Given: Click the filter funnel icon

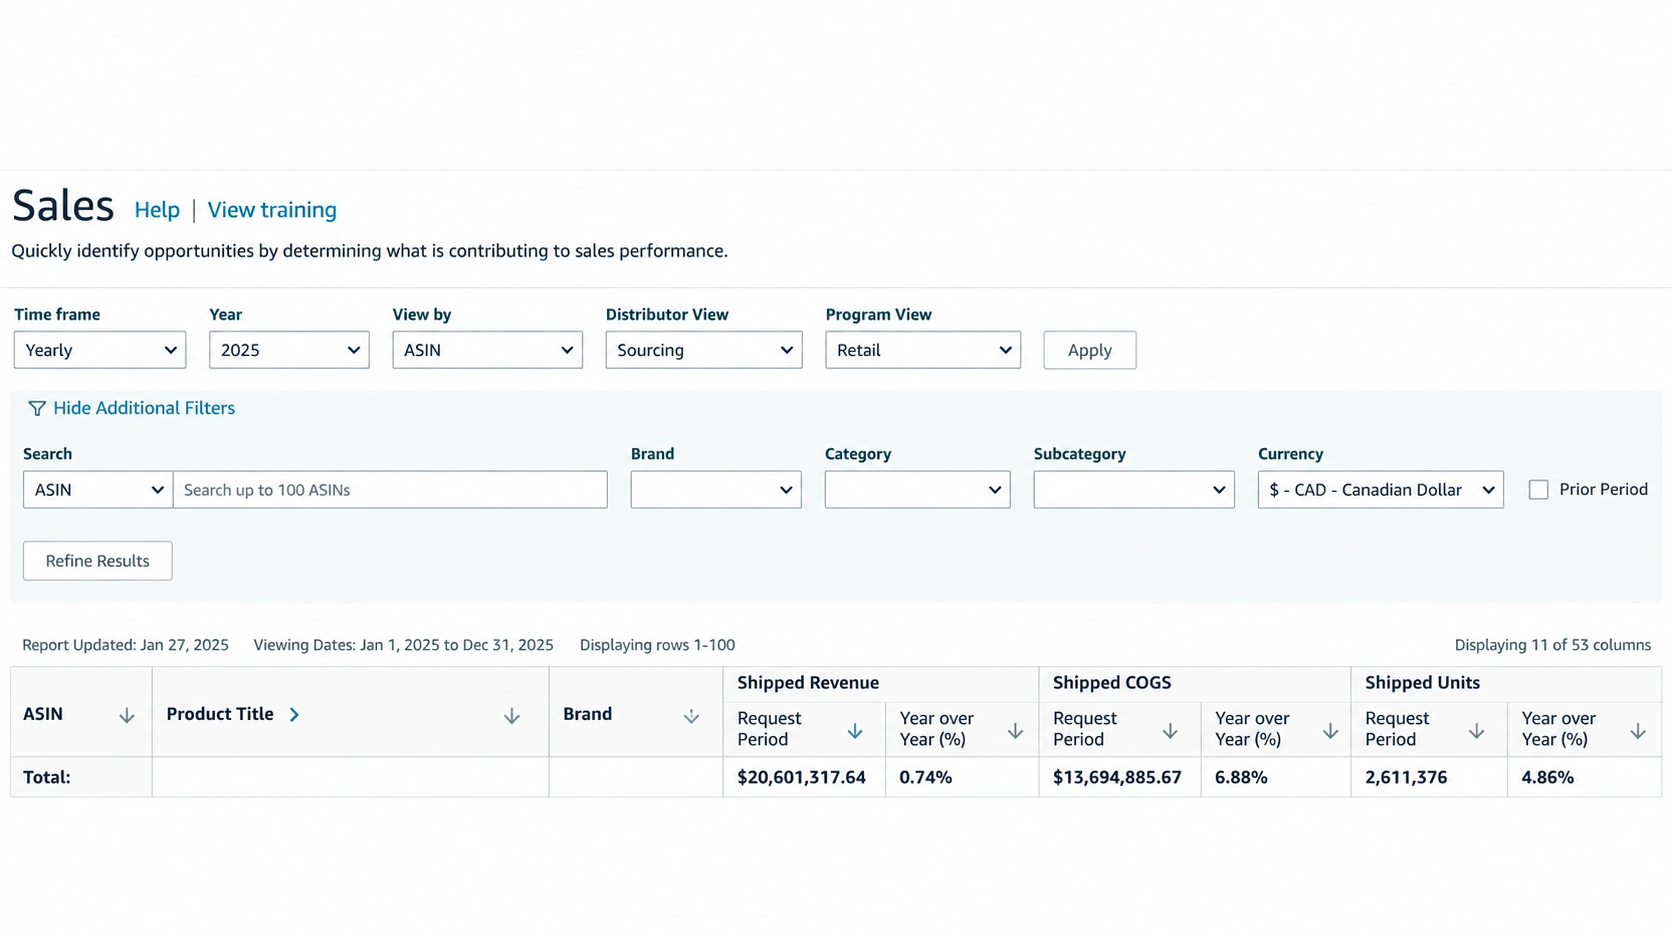Looking at the screenshot, I should point(37,408).
